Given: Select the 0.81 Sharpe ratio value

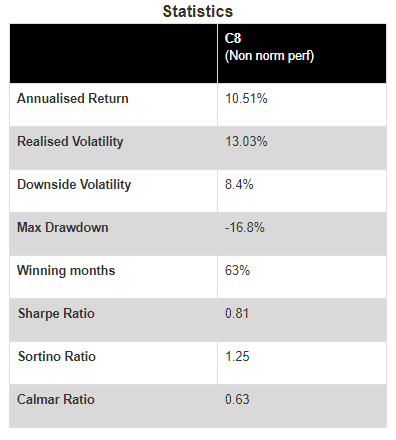Looking at the screenshot, I should pos(237,313).
